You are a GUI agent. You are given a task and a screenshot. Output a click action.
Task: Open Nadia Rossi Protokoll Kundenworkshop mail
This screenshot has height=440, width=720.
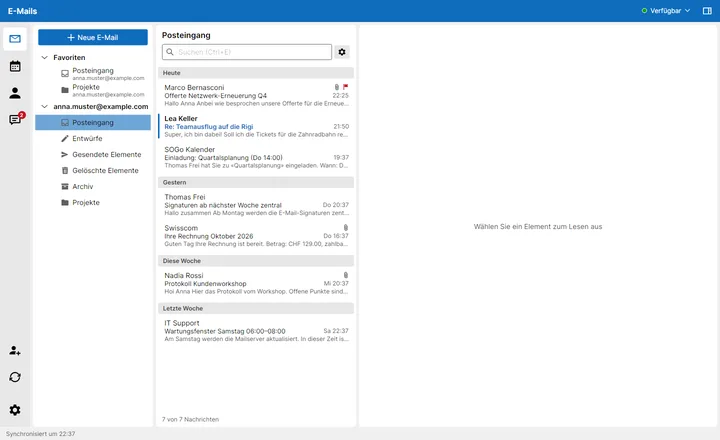[x=256, y=283]
